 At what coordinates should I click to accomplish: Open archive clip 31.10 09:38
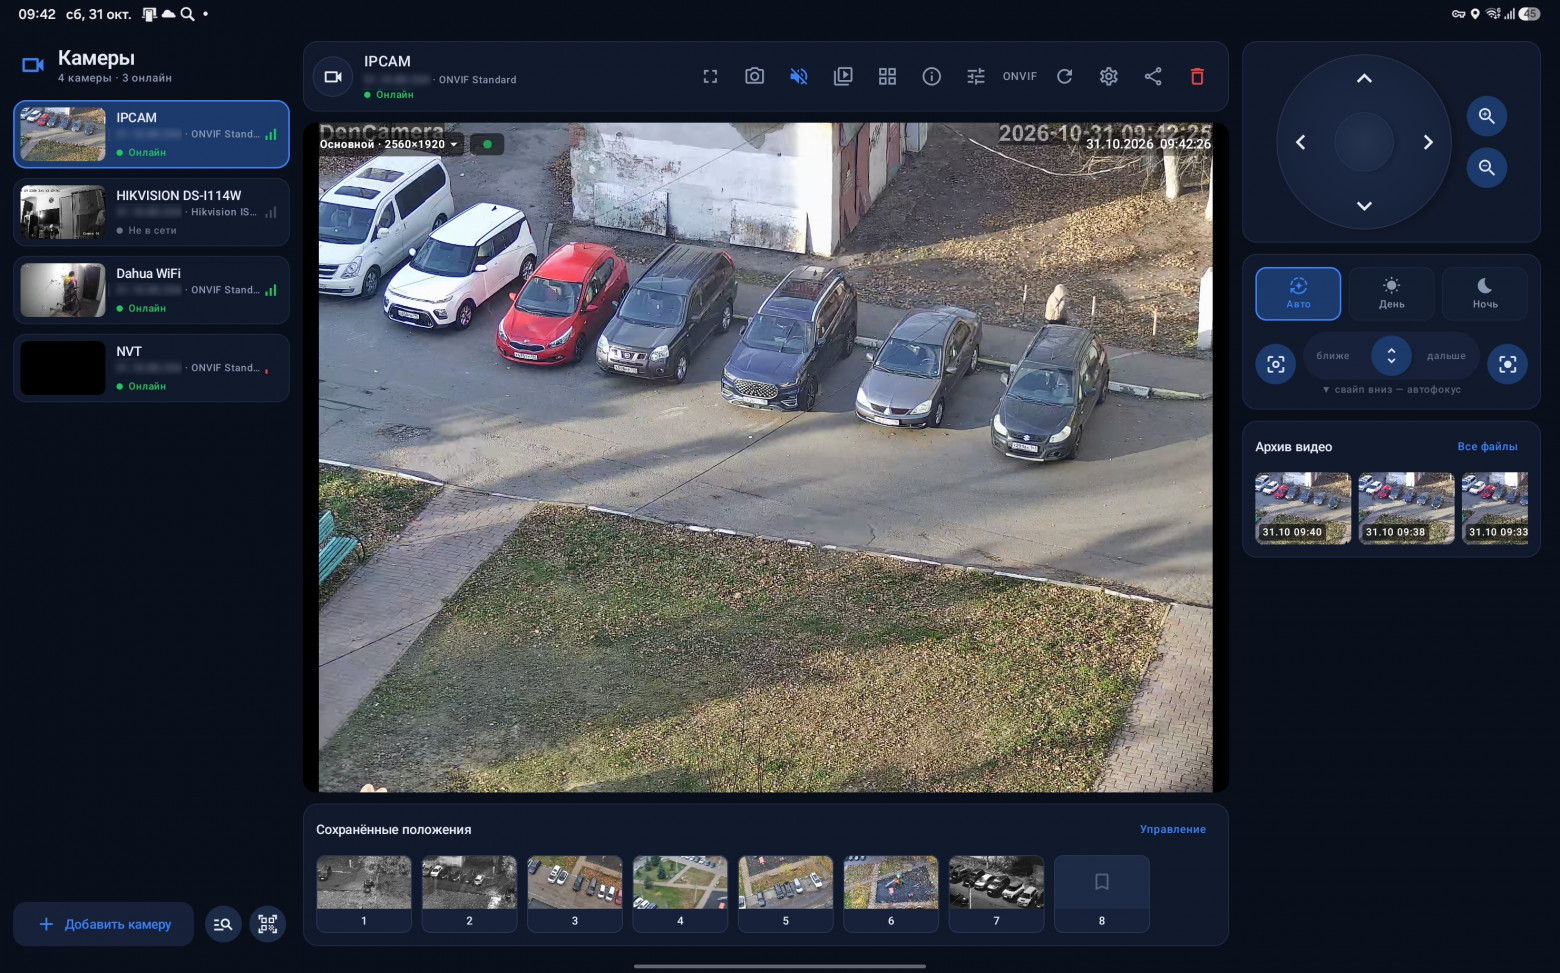(x=1406, y=508)
